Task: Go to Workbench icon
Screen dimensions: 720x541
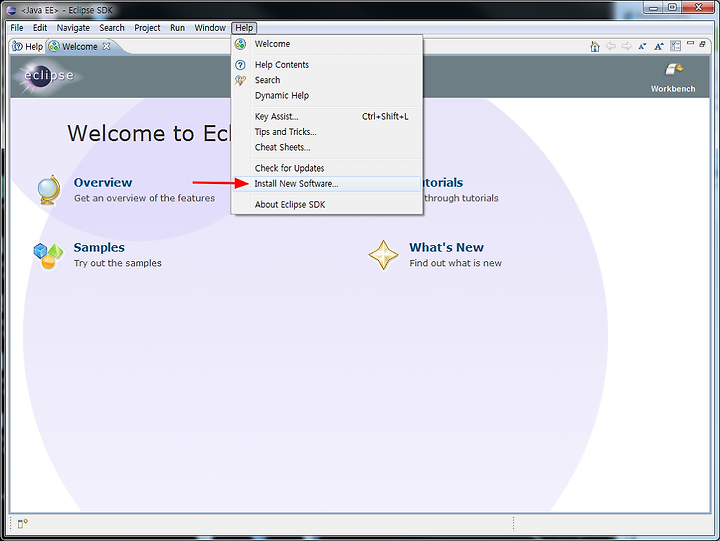Action: click(x=674, y=70)
